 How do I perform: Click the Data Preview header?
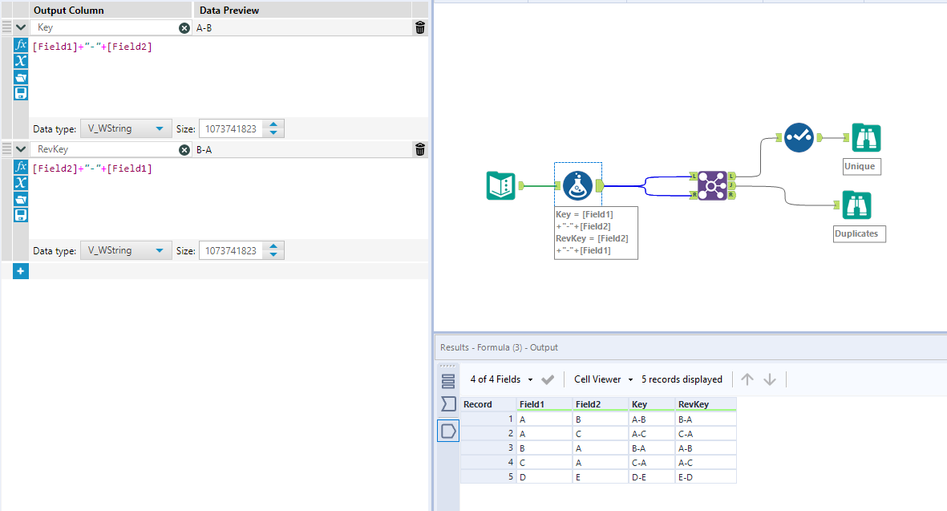point(229,10)
